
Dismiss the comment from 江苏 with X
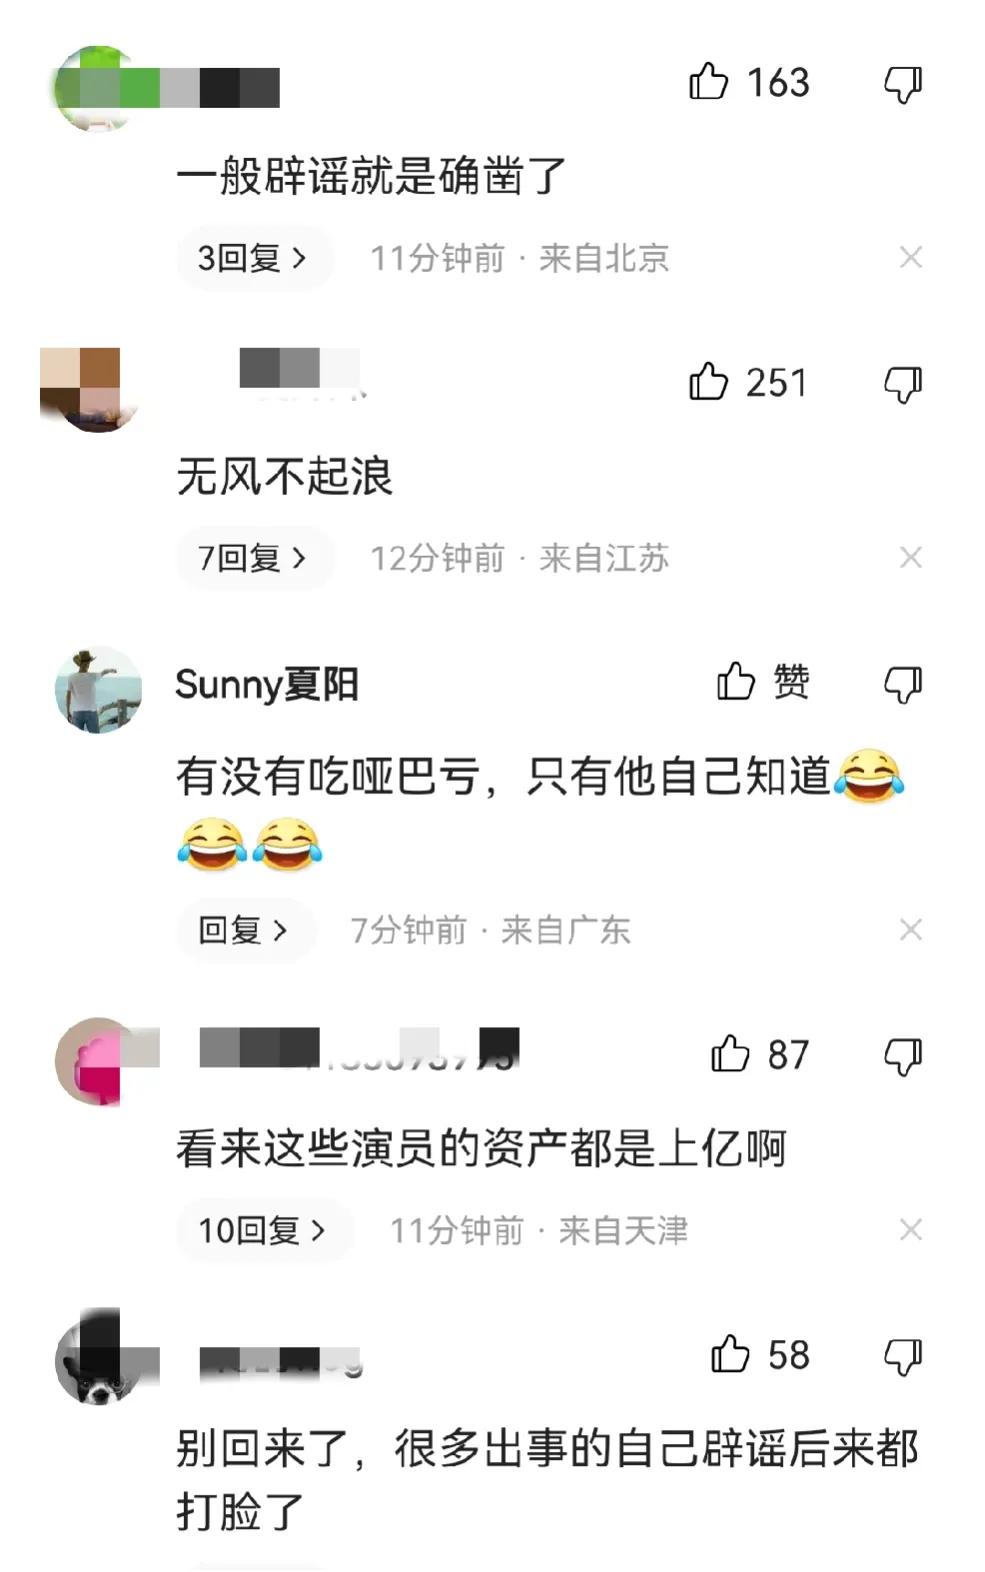coord(910,558)
